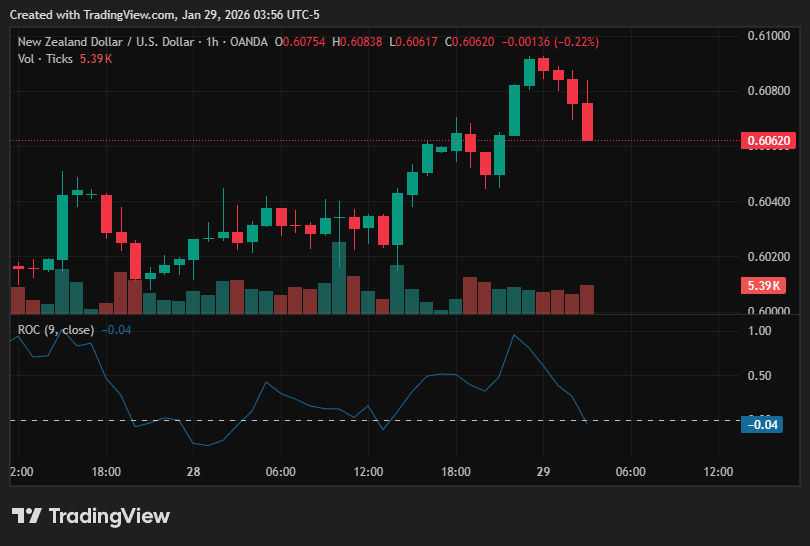Click the 0.60800 price scale label

(769, 91)
